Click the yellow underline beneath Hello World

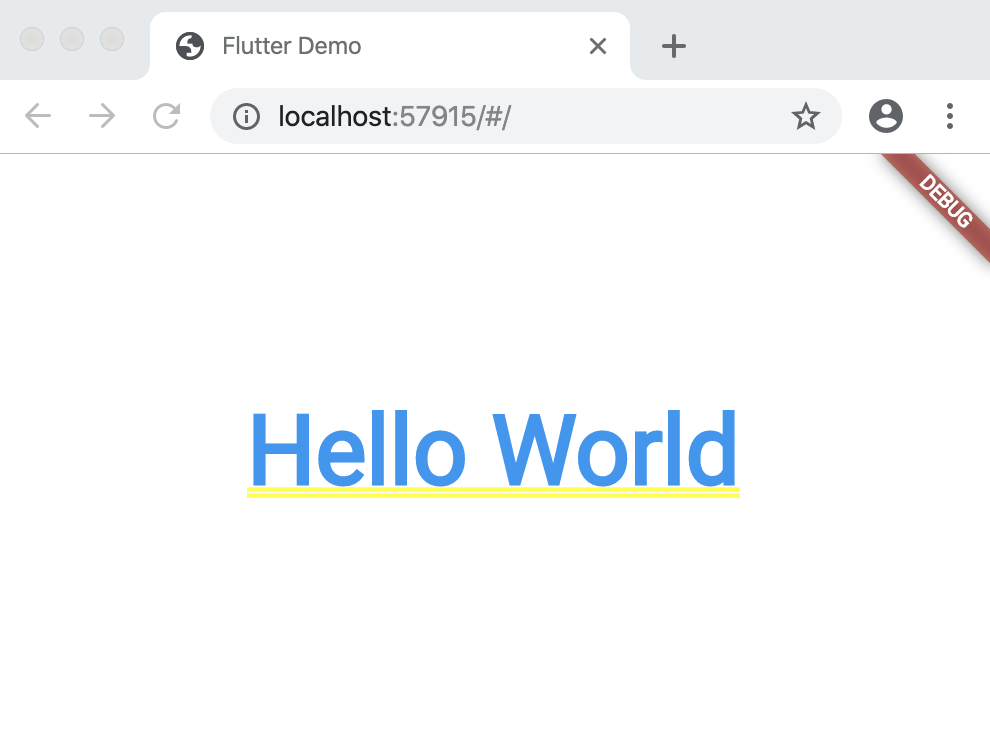493,492
